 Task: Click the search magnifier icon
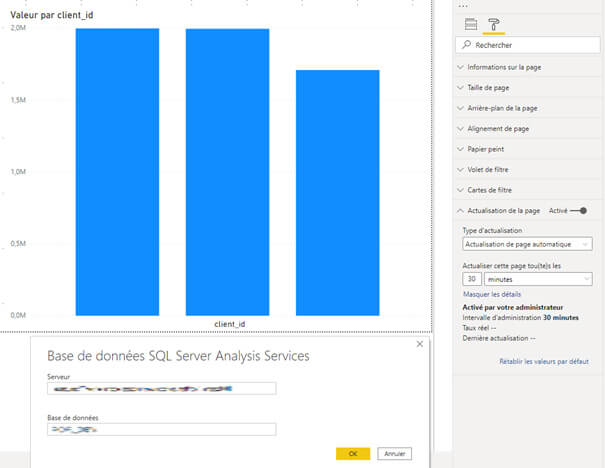pyautogui.click(x=466, y=44)
